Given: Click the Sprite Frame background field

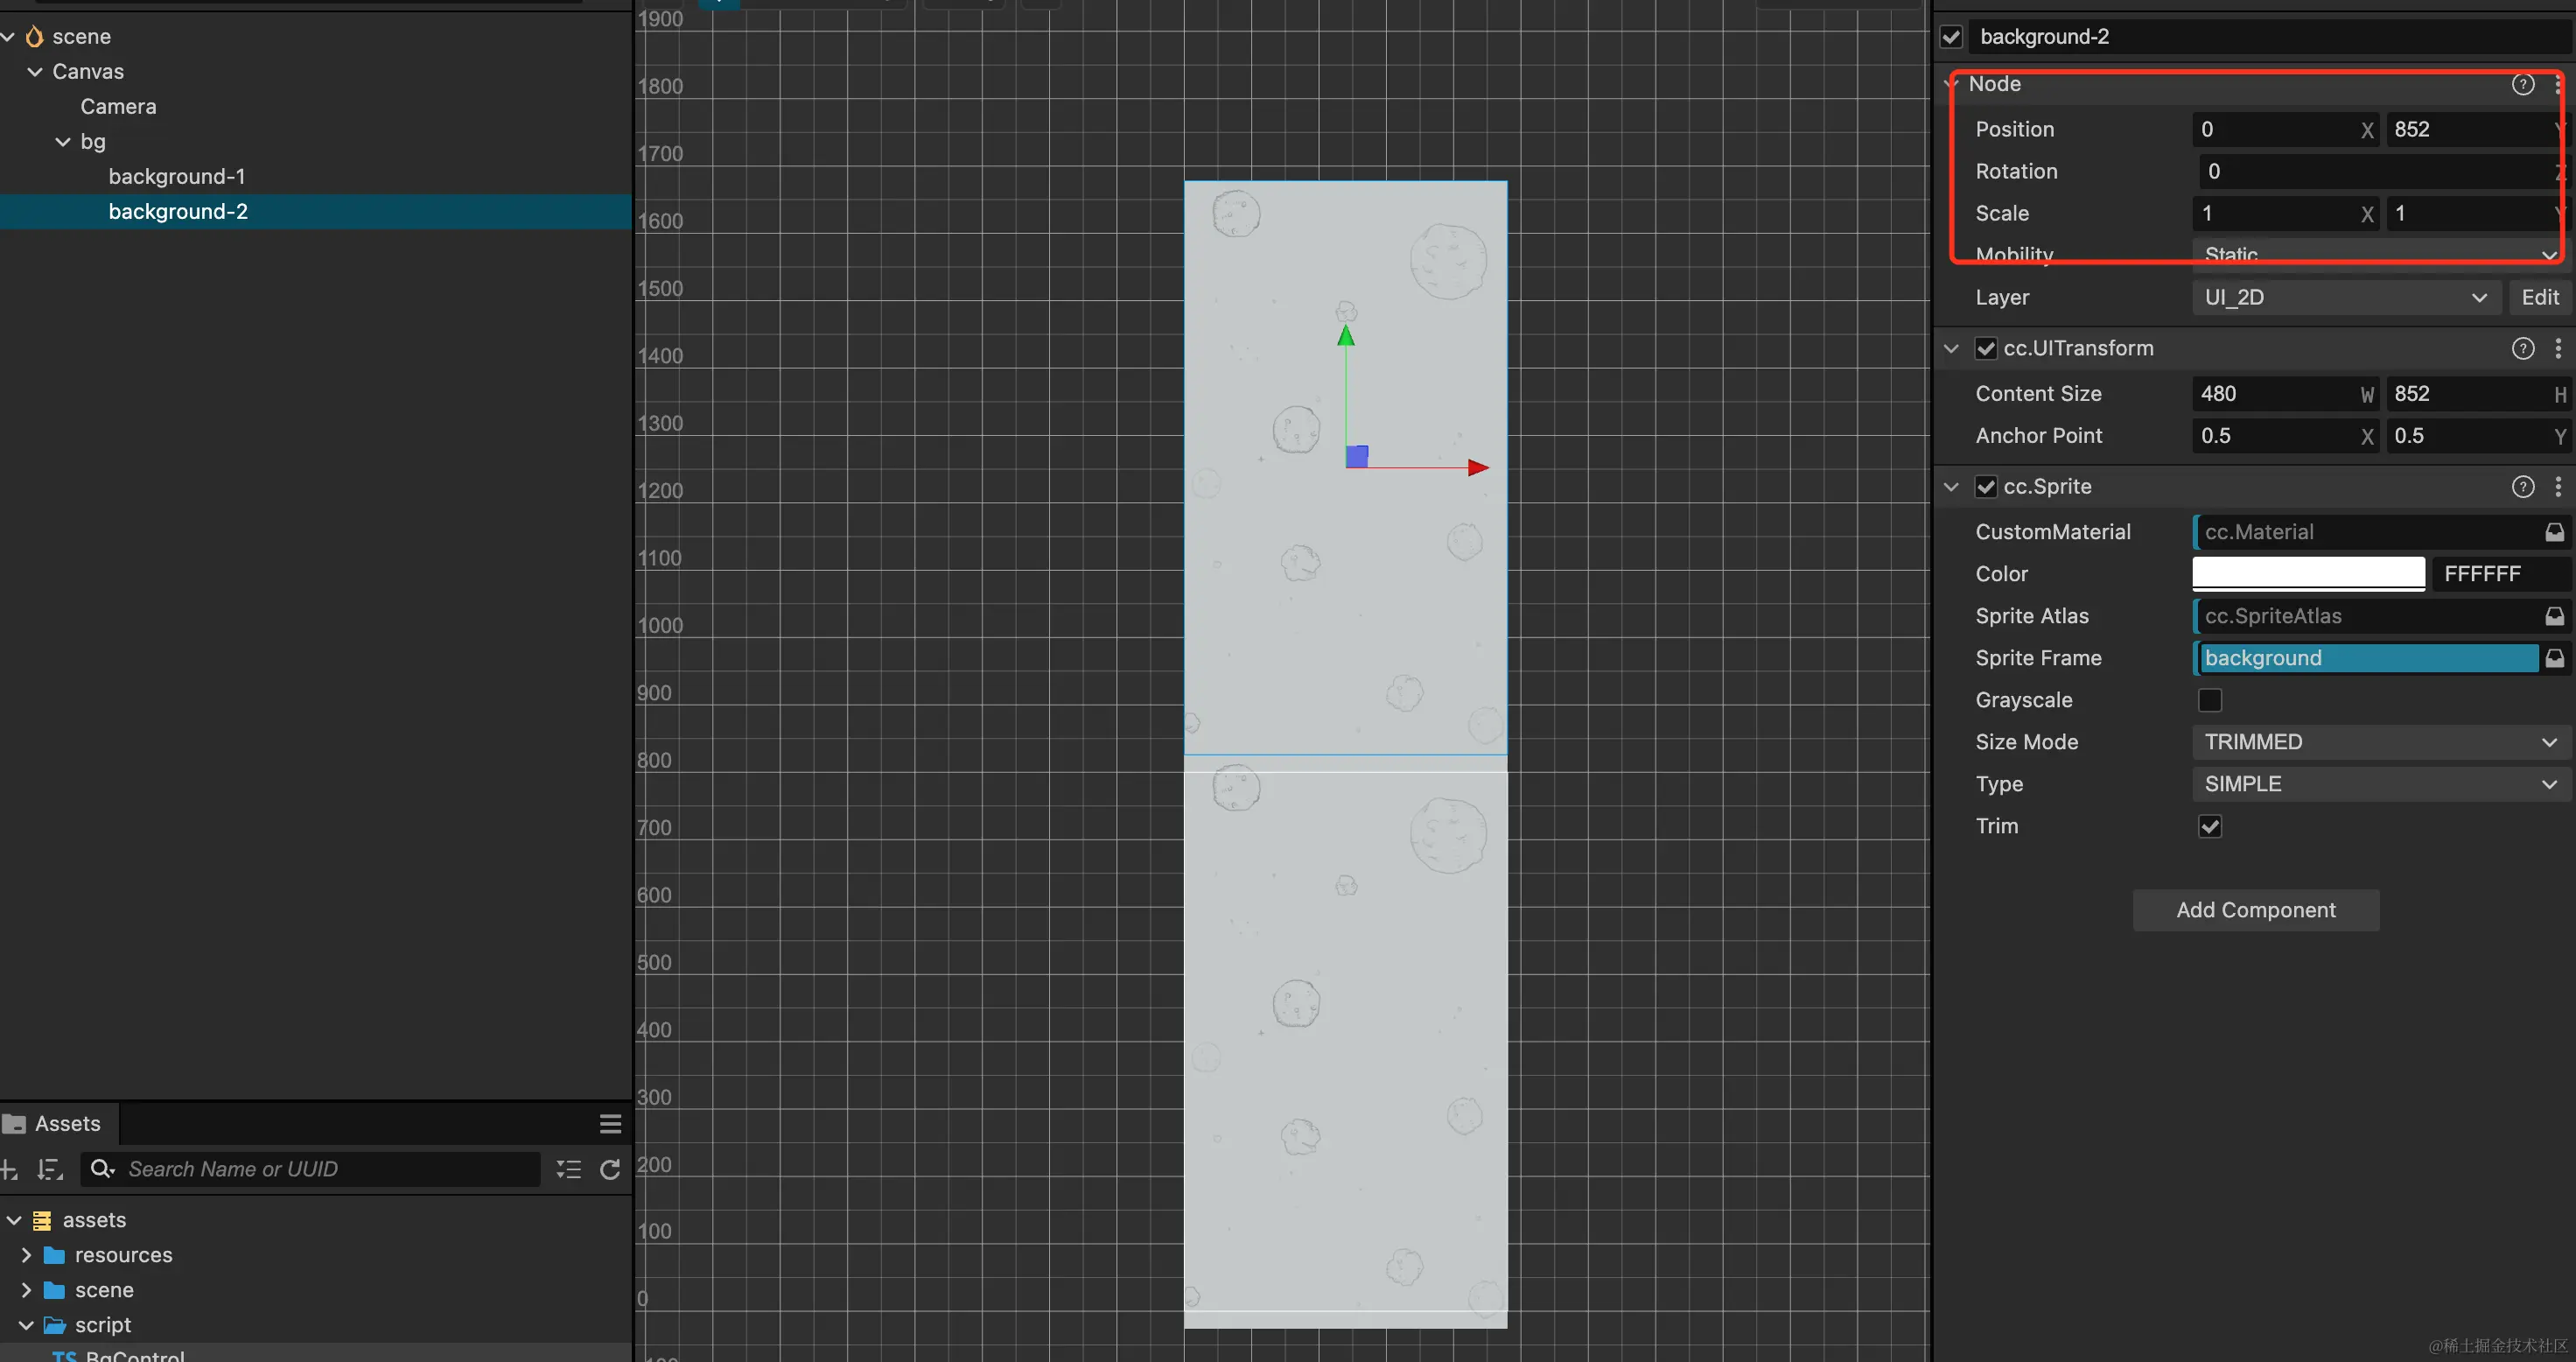Looking at the screenshot, I should click(x=2367, y=658).
